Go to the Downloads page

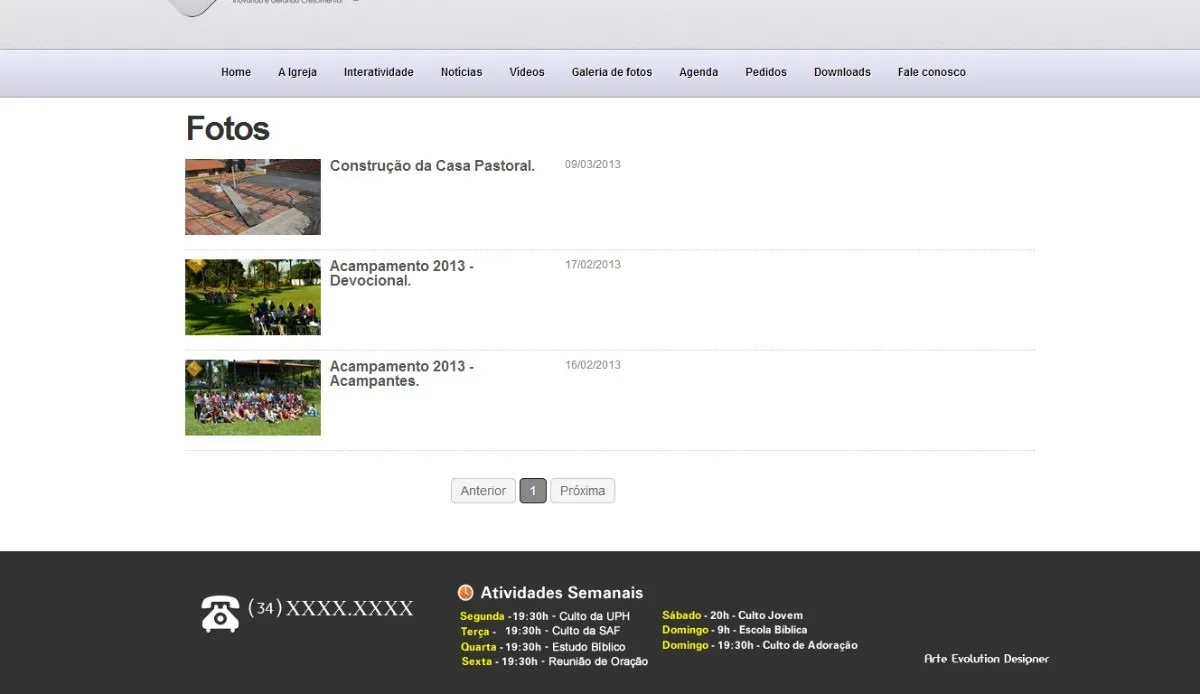tap(842, 72)
